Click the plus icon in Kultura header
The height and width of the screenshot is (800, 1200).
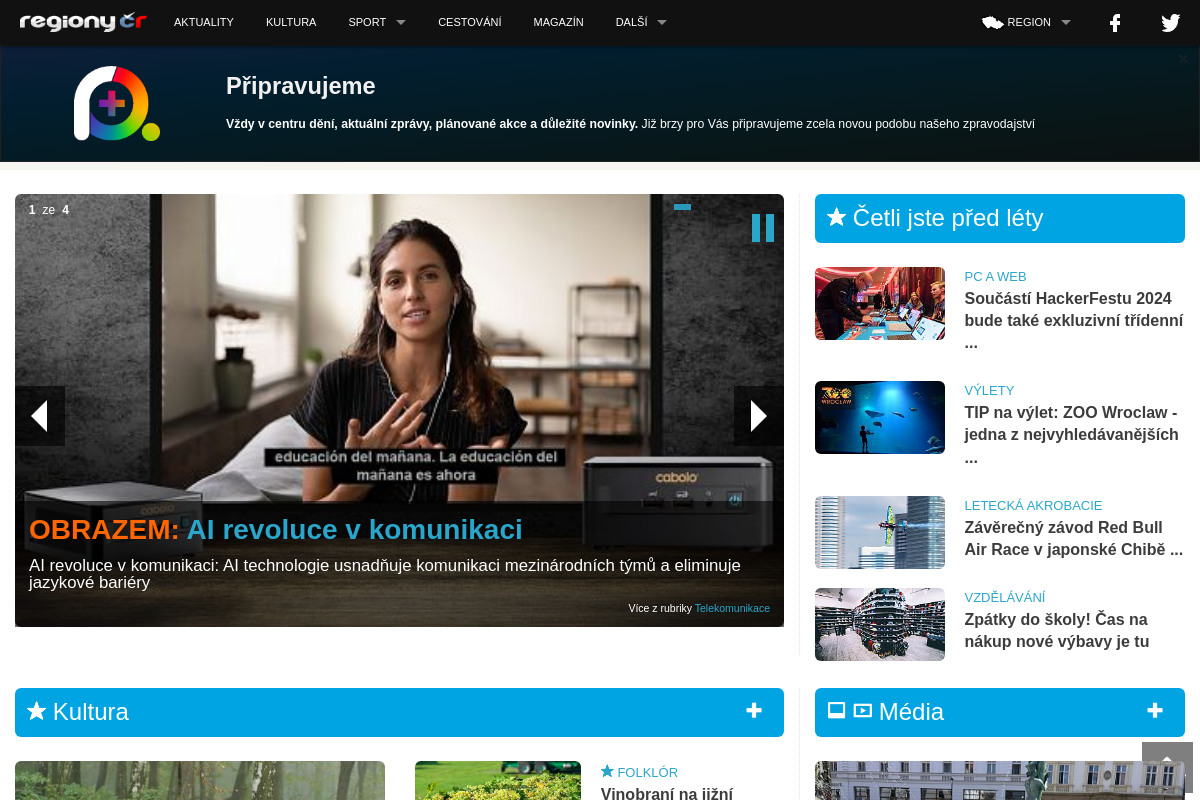click(754, 711)
